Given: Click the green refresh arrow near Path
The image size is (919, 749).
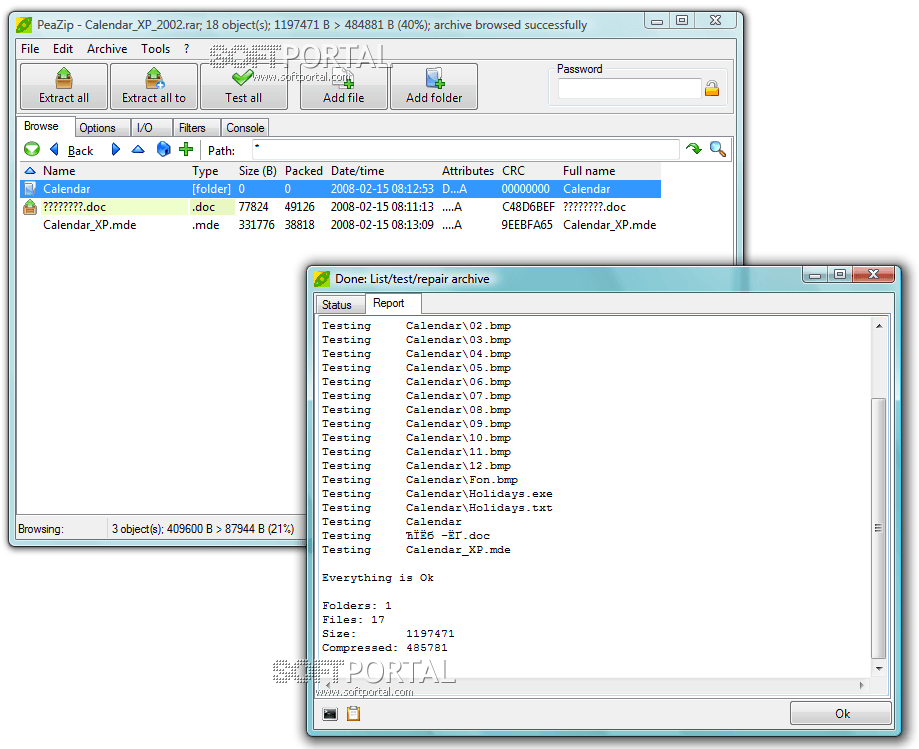Looking at the screenshot, I should (x=694, y=149).
